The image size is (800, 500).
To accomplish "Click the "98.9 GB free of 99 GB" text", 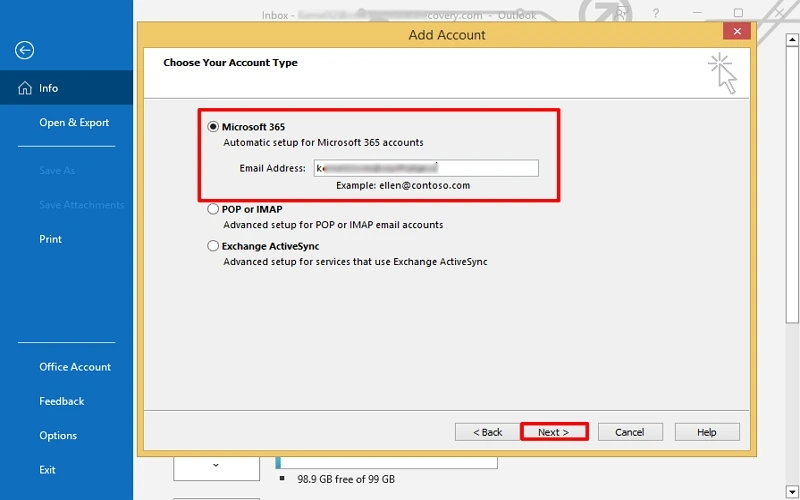I will click(x=346, y=479).
